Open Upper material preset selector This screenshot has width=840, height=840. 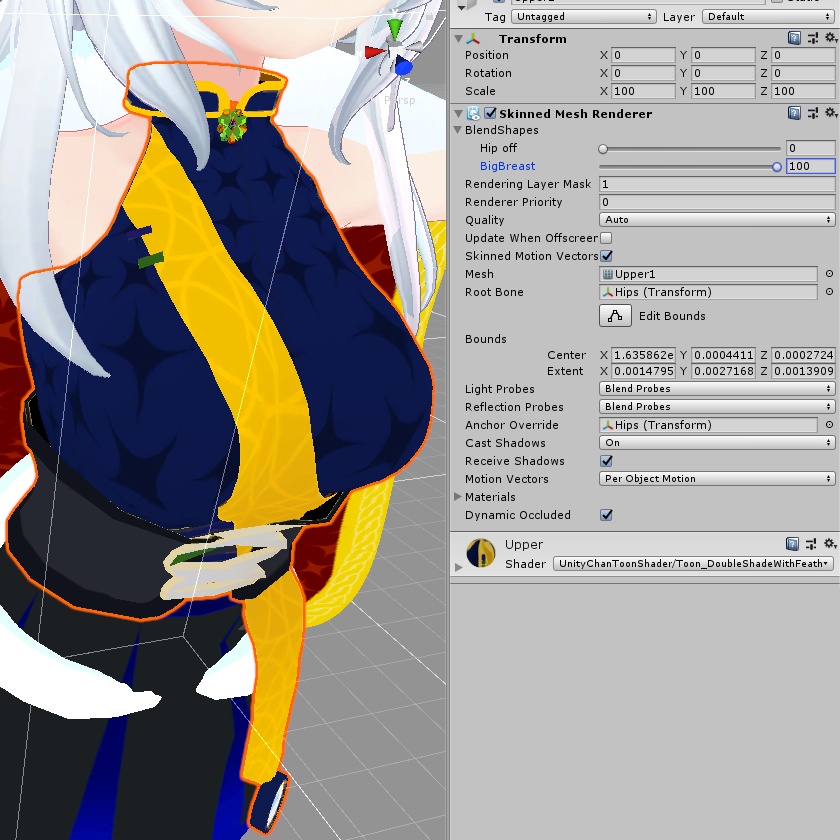811,544
